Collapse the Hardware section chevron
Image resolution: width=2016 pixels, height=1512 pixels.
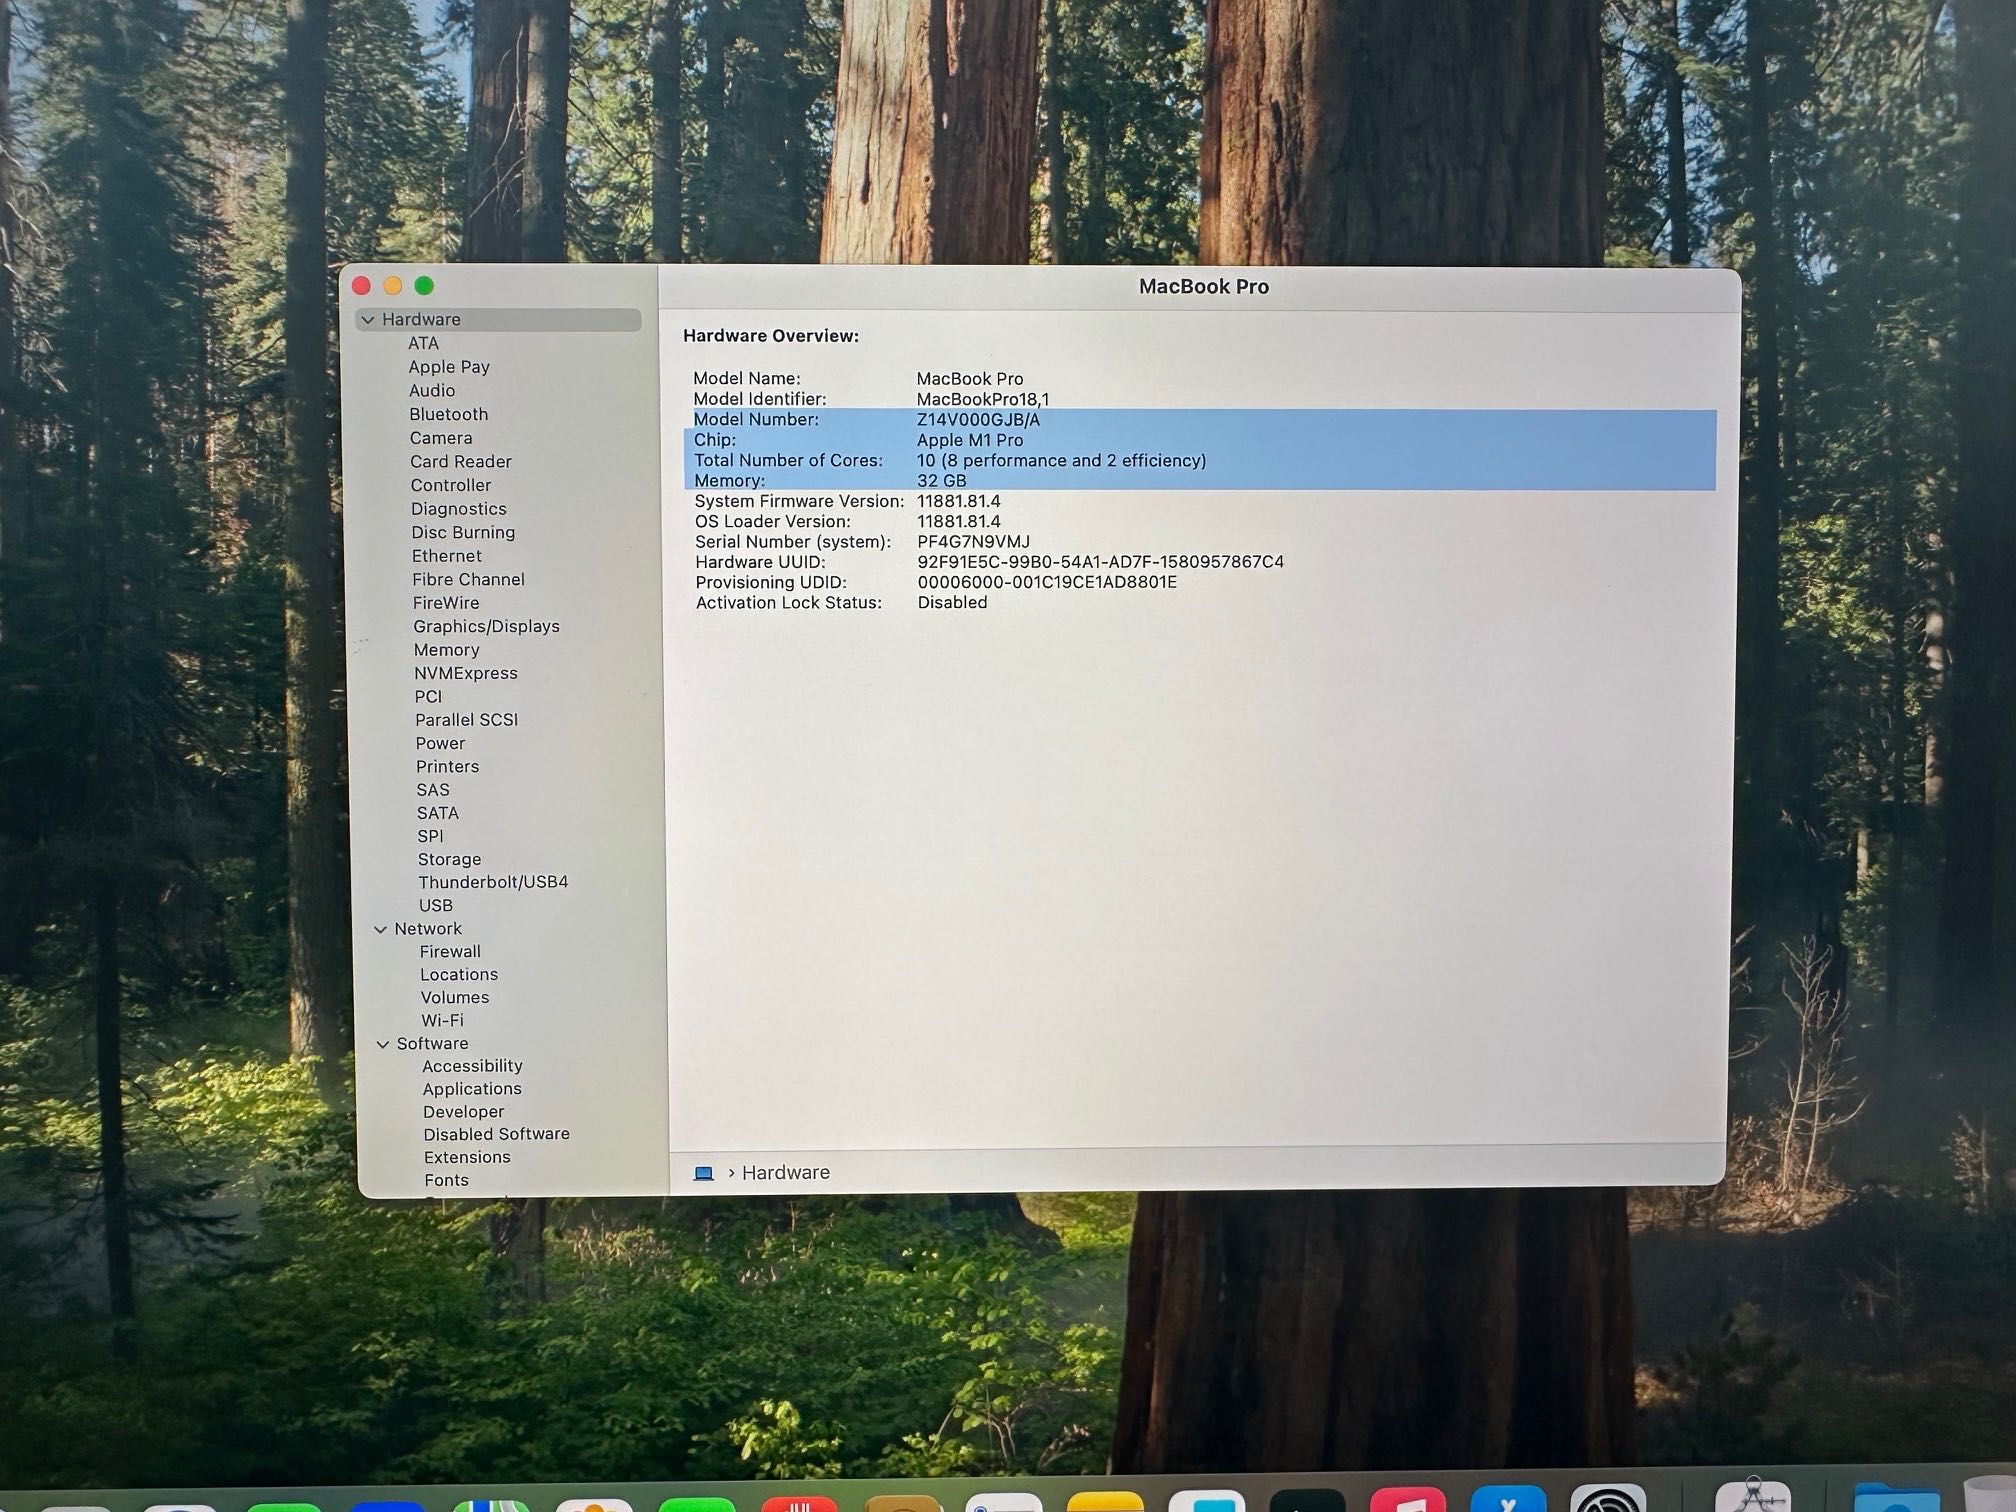pyautogui.click(x=368, y=320)
